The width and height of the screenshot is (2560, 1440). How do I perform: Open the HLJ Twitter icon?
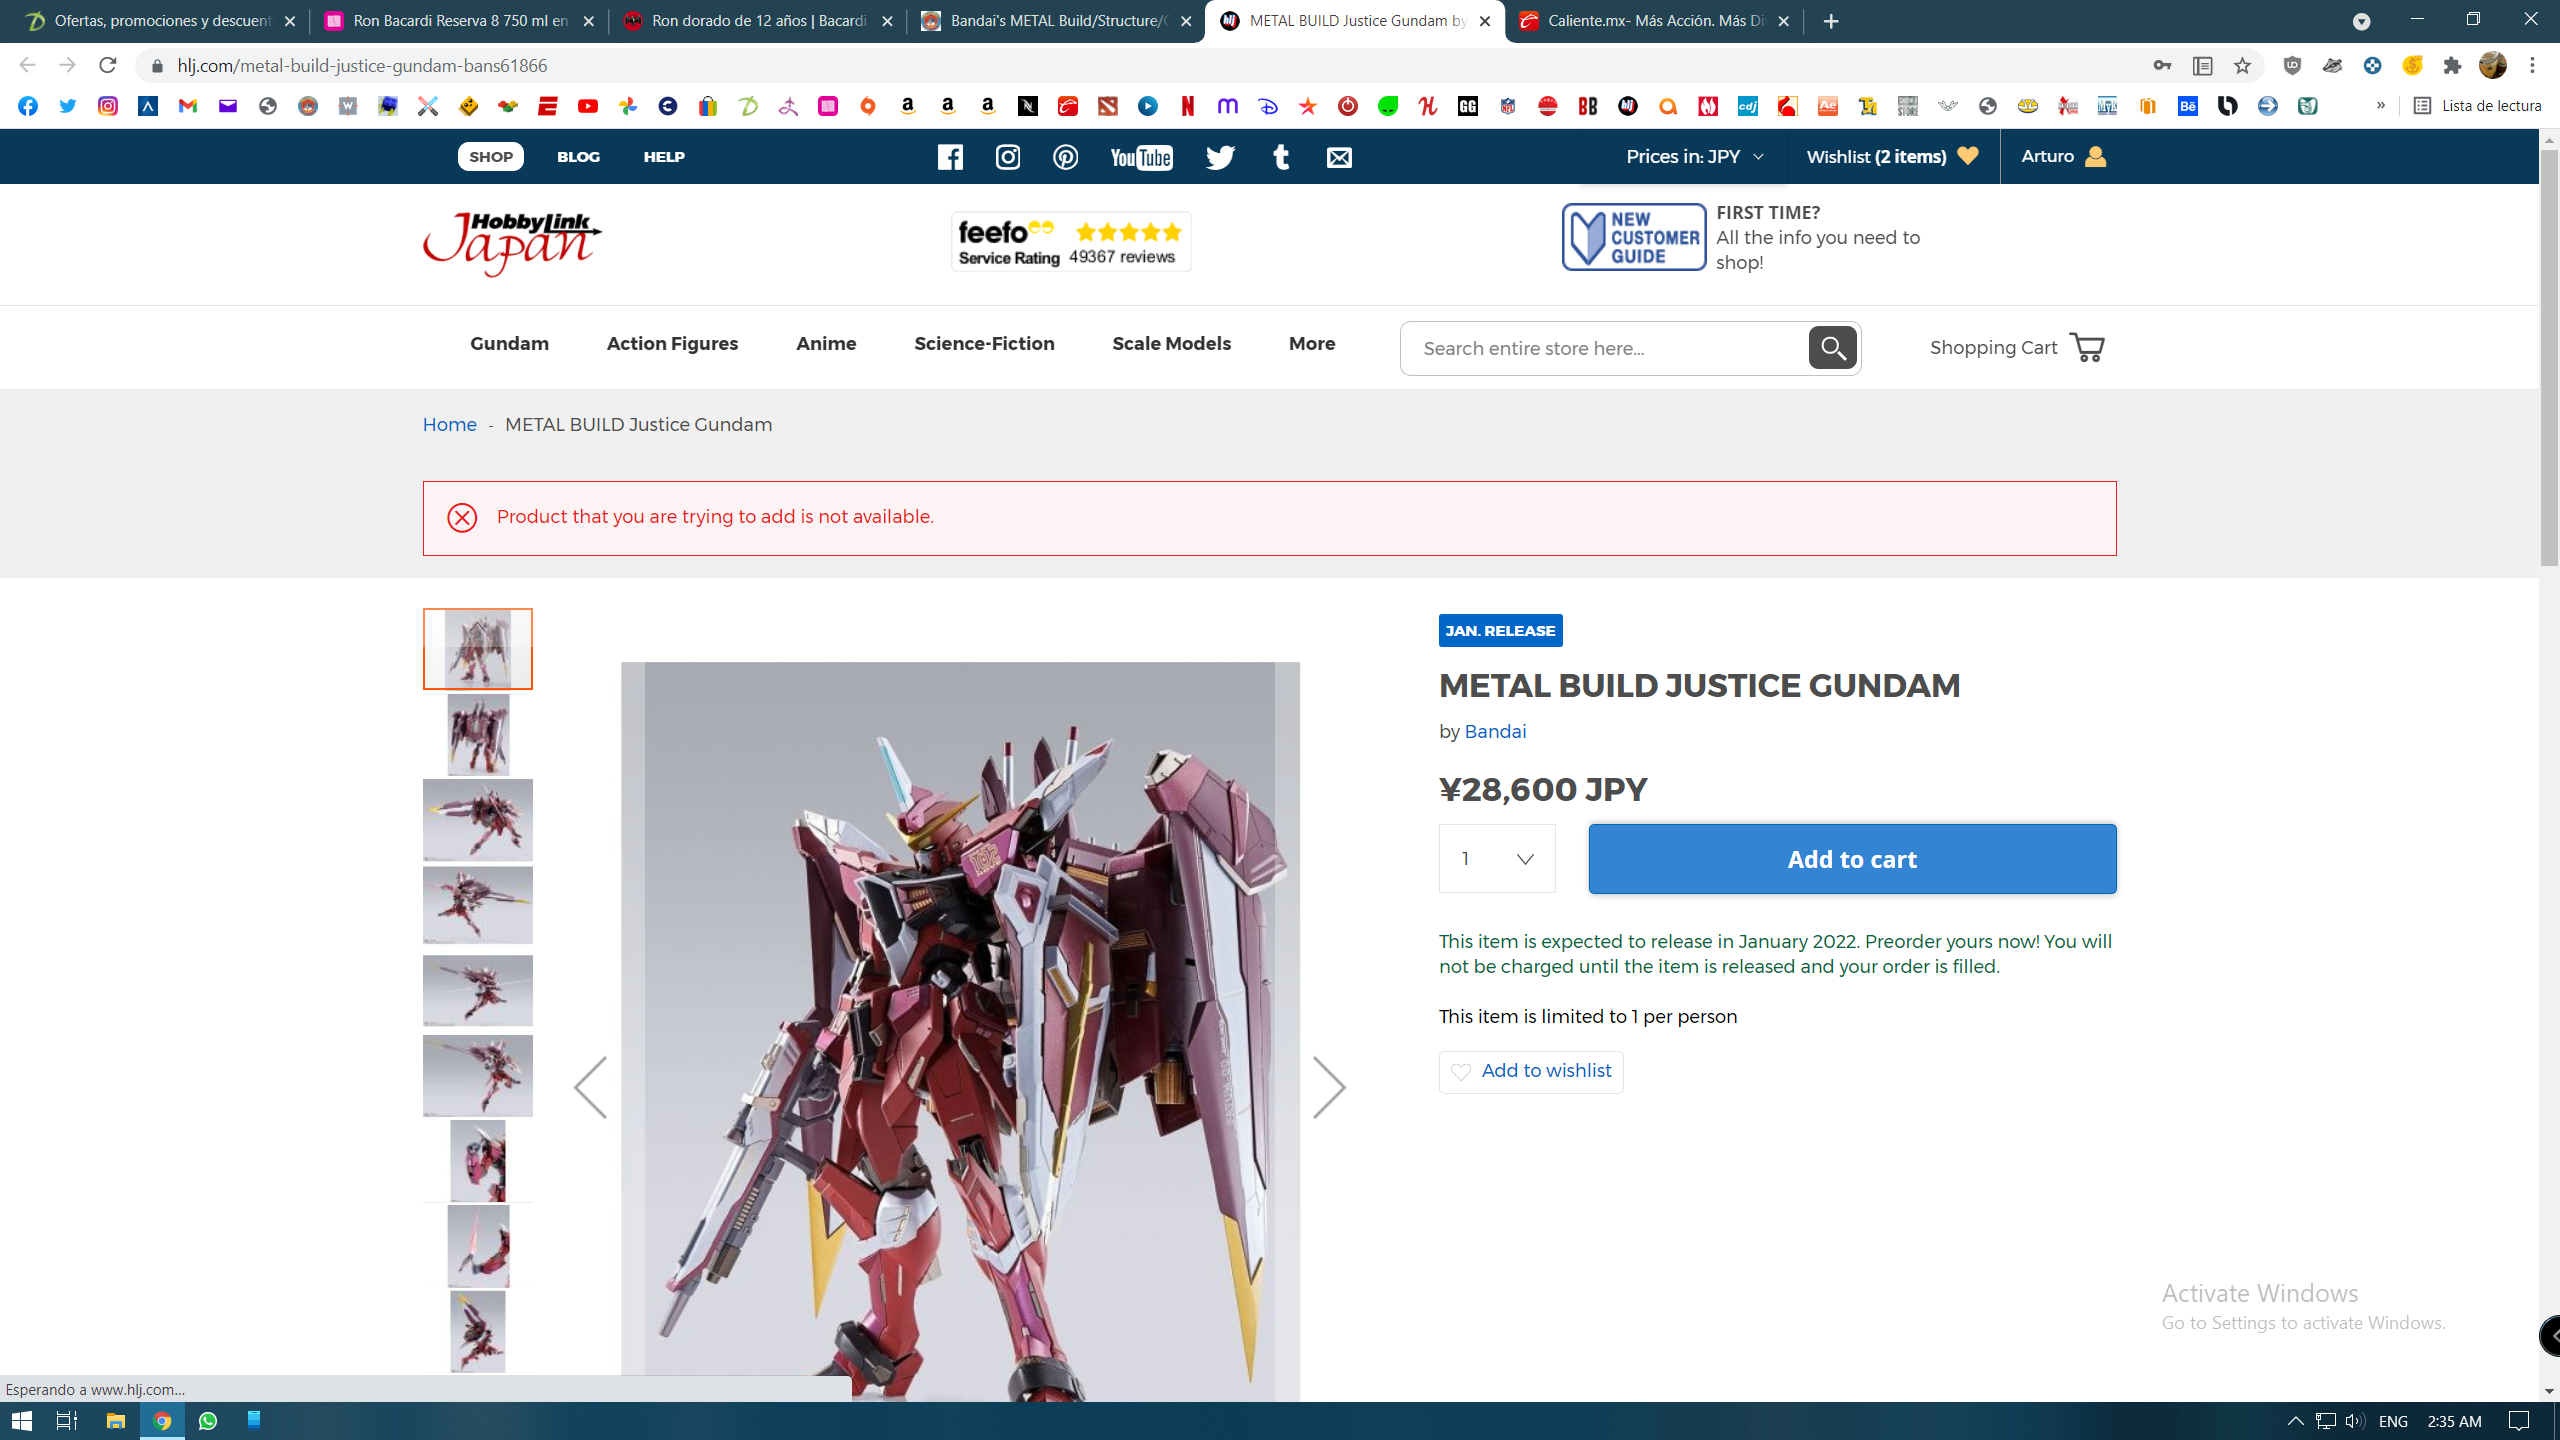tap(1220, 157)
